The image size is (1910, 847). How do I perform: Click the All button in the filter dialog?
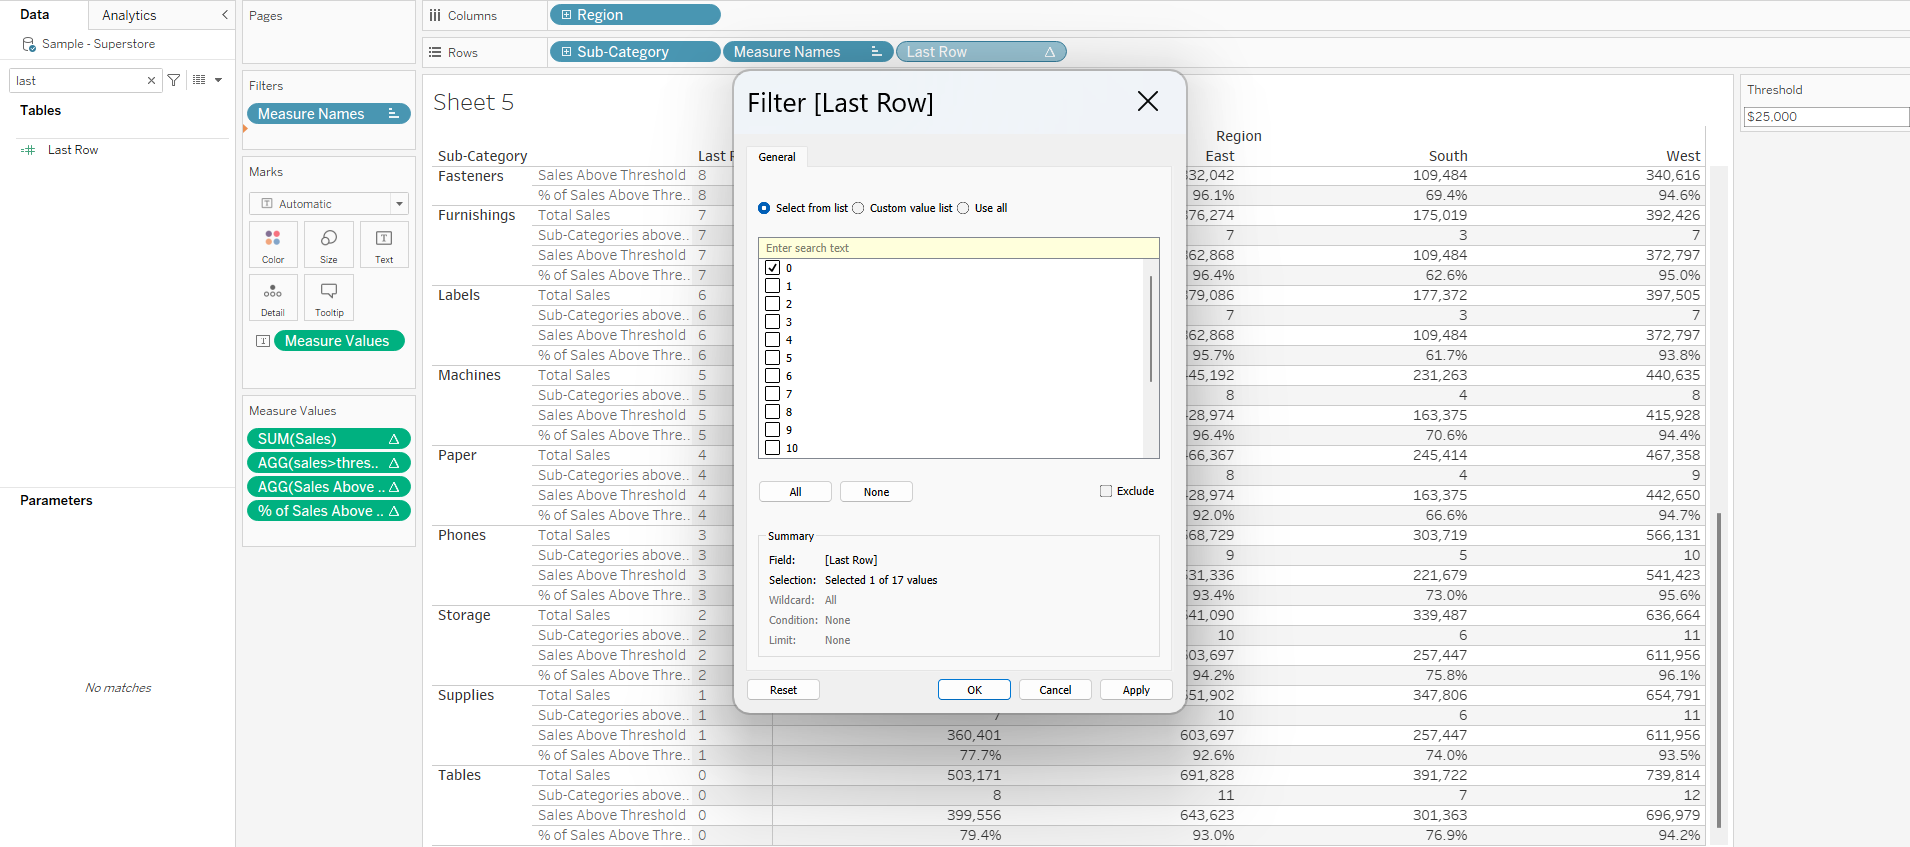795,492
